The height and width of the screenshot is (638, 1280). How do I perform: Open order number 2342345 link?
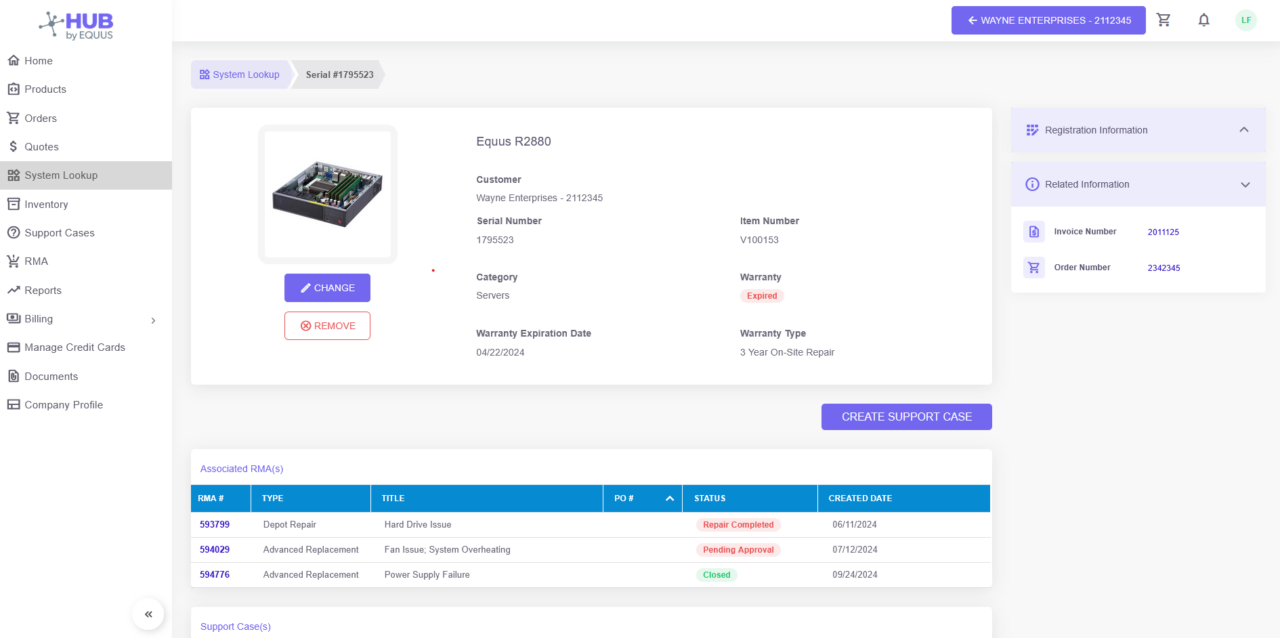pos(1164,268)
